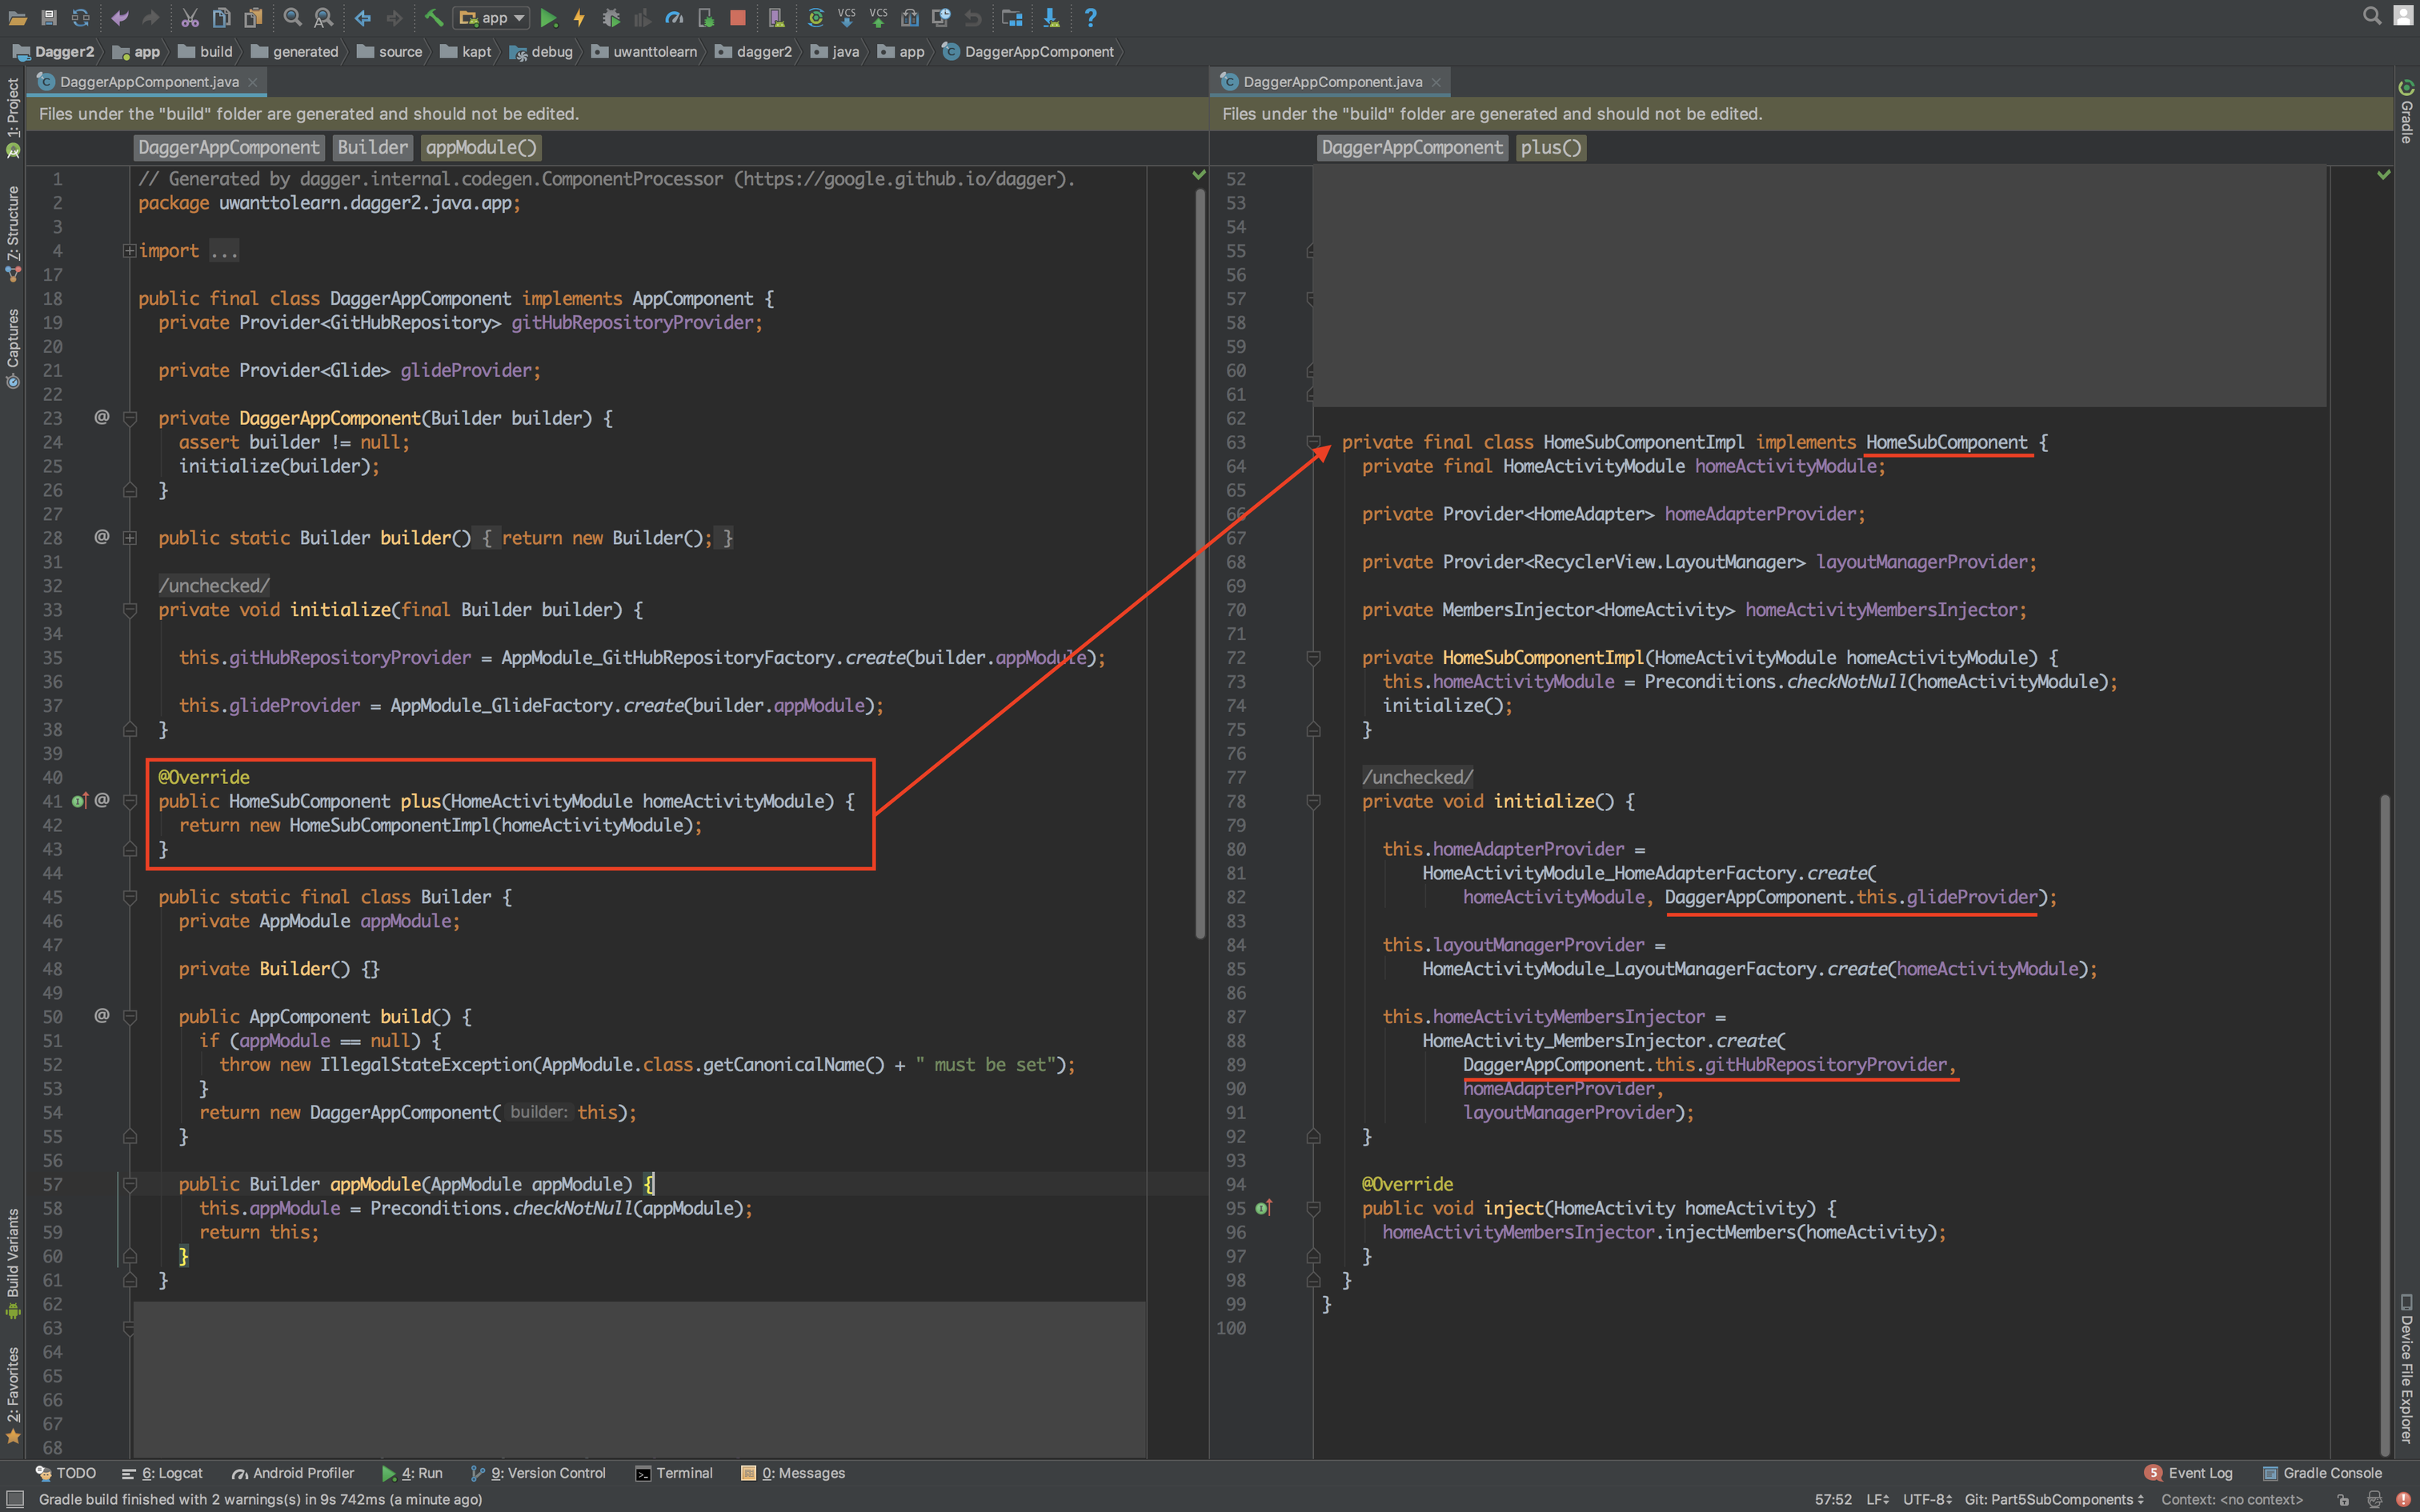Open the app run configuration dropdown

click(492, 17)
